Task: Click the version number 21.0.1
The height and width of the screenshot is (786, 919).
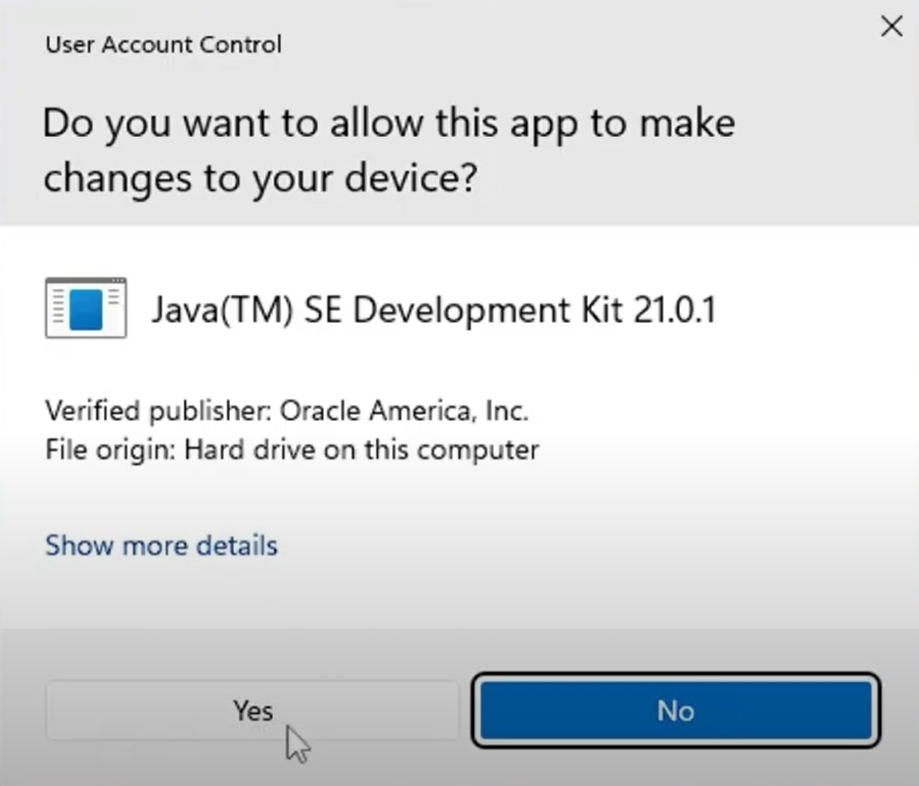Action: click(675, 311)
